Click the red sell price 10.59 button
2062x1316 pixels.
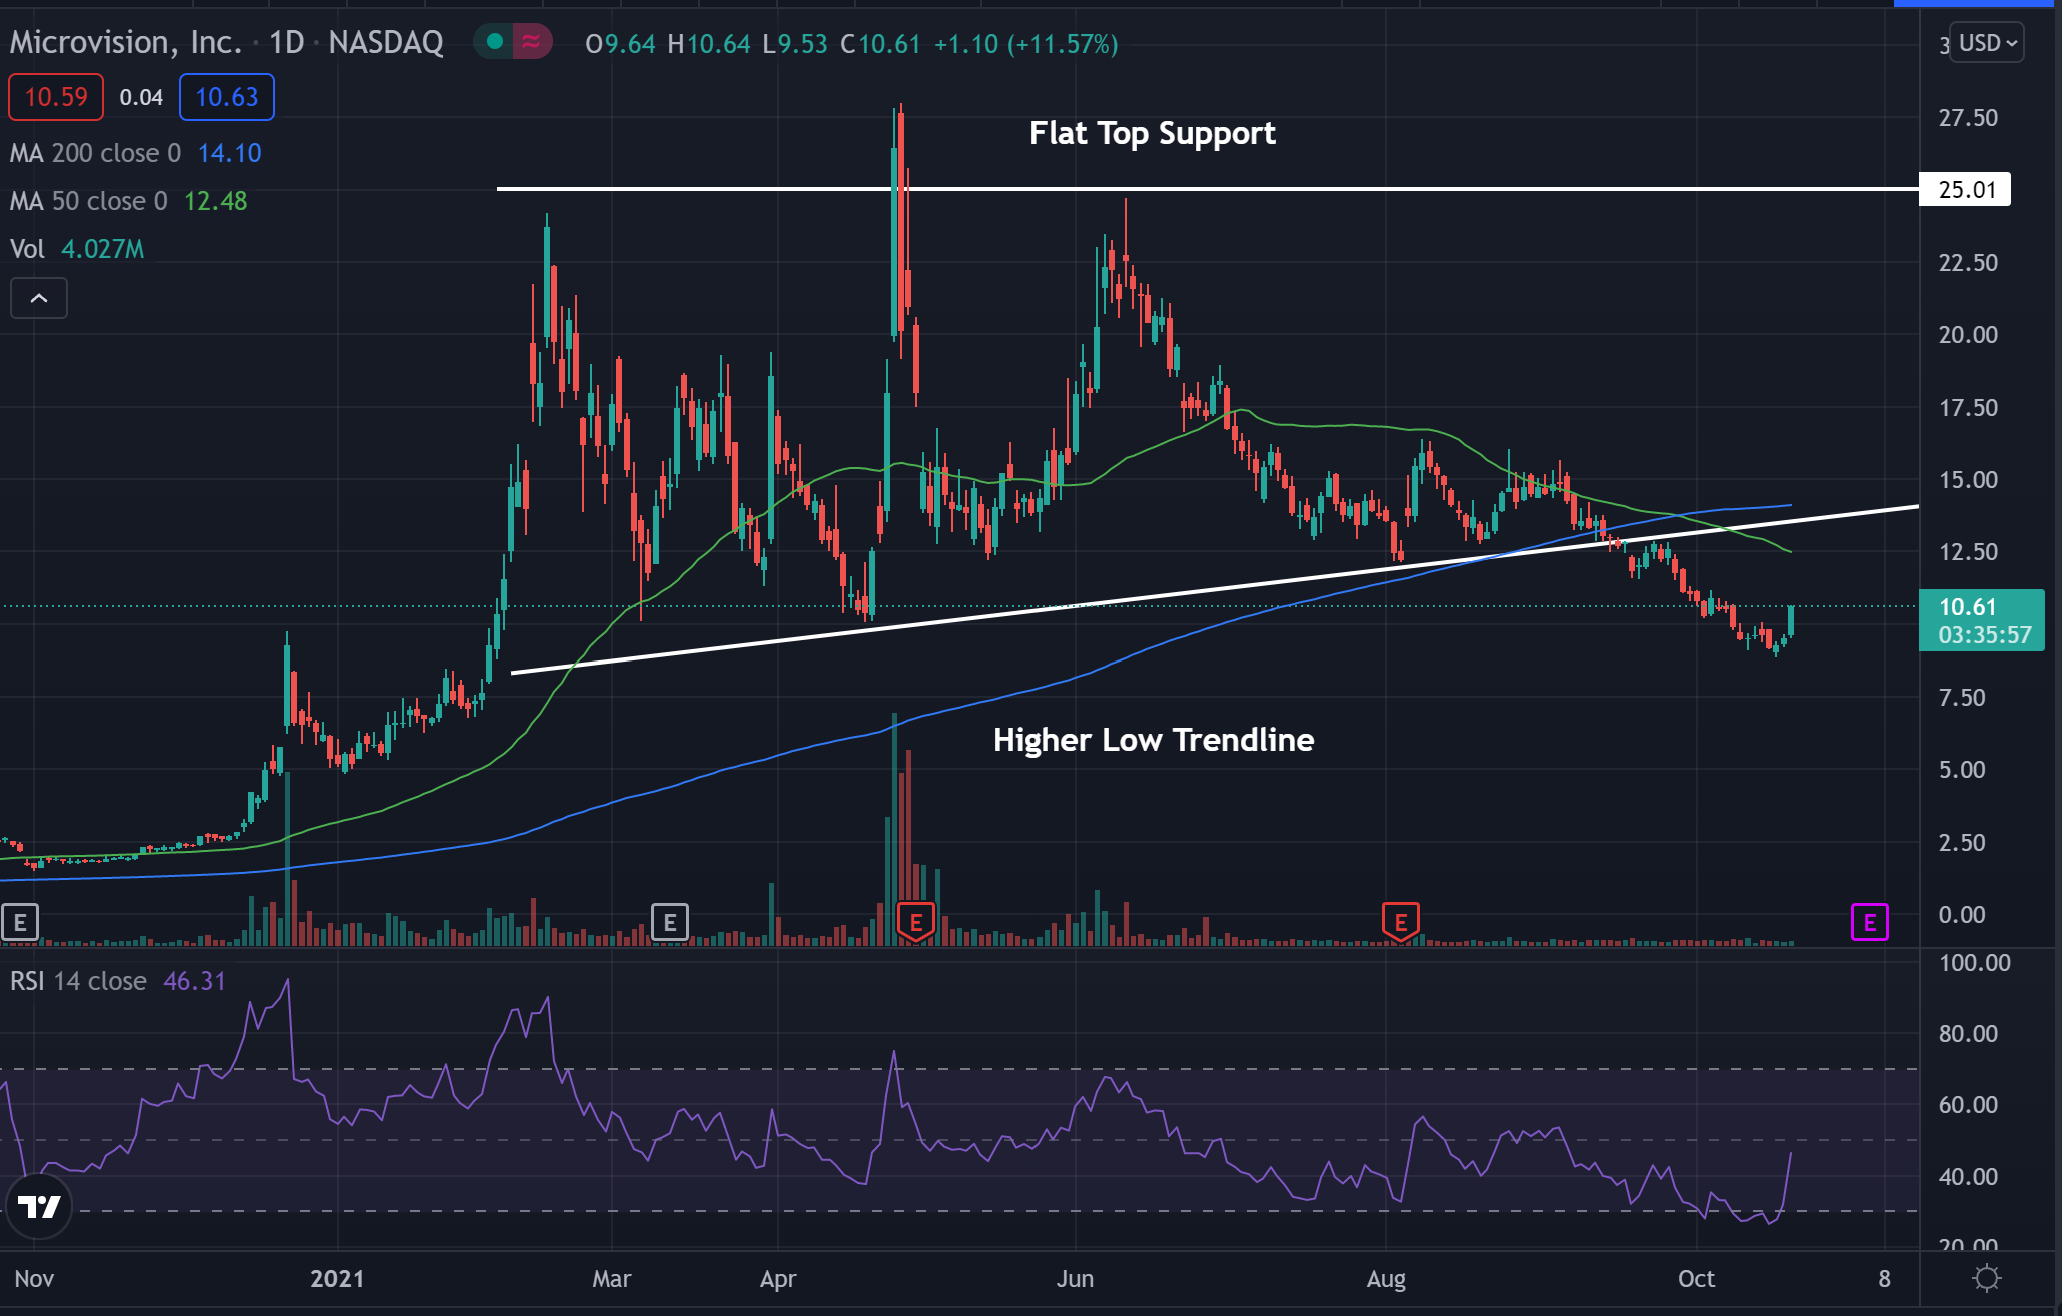pos(56,97)
